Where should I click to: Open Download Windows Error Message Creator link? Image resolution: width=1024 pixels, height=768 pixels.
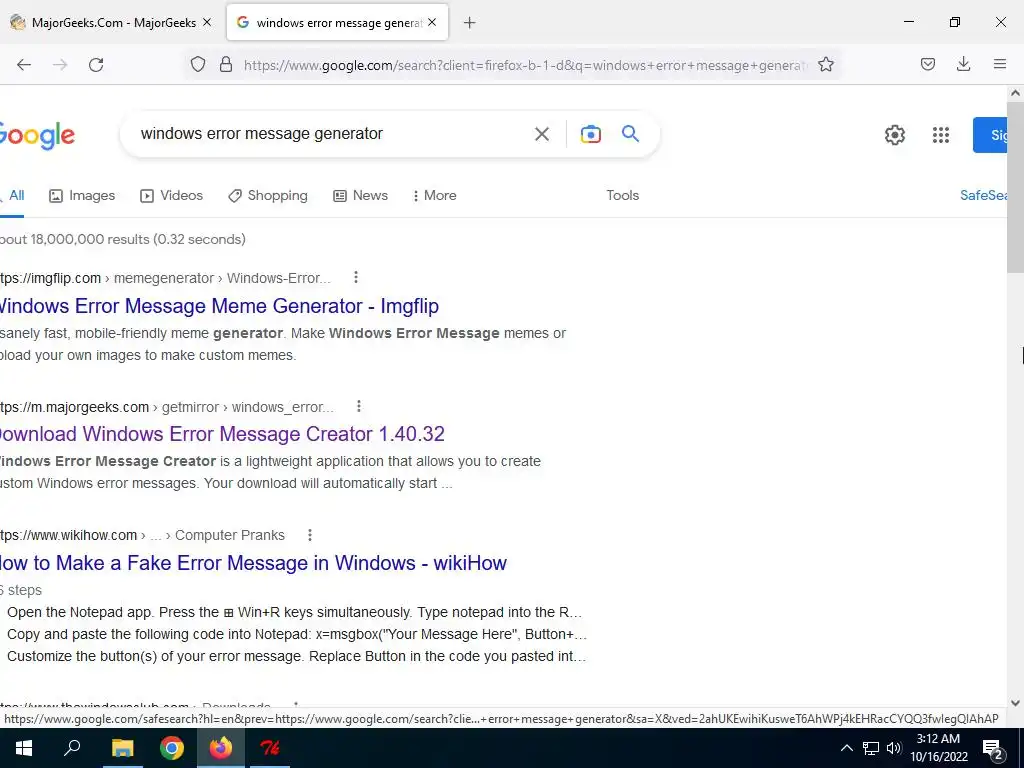coord(222,434)
